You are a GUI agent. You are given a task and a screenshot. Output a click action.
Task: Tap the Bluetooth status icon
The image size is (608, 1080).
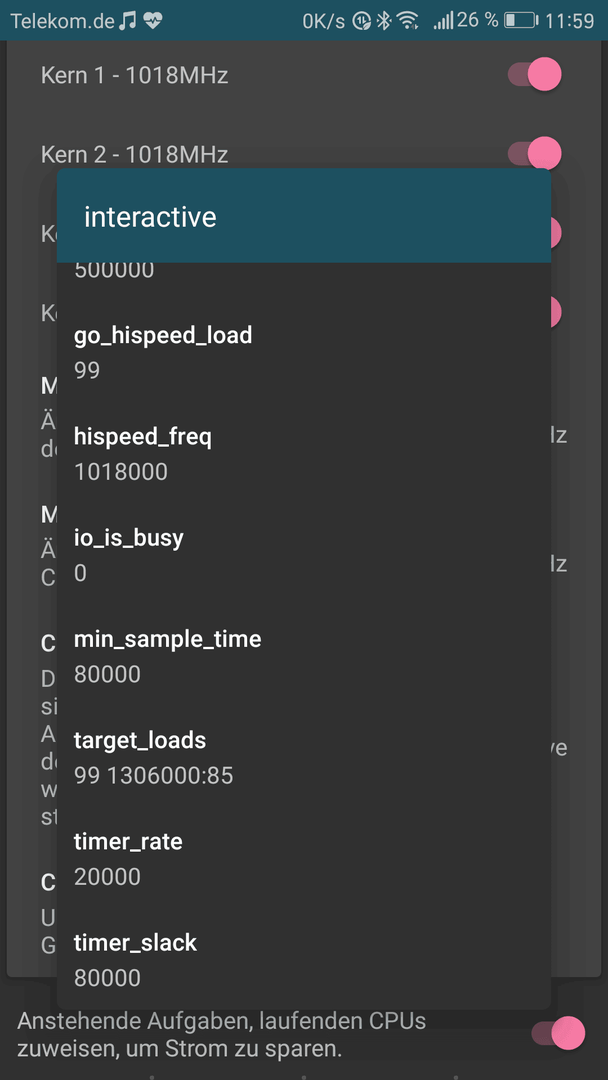[383, 21]
